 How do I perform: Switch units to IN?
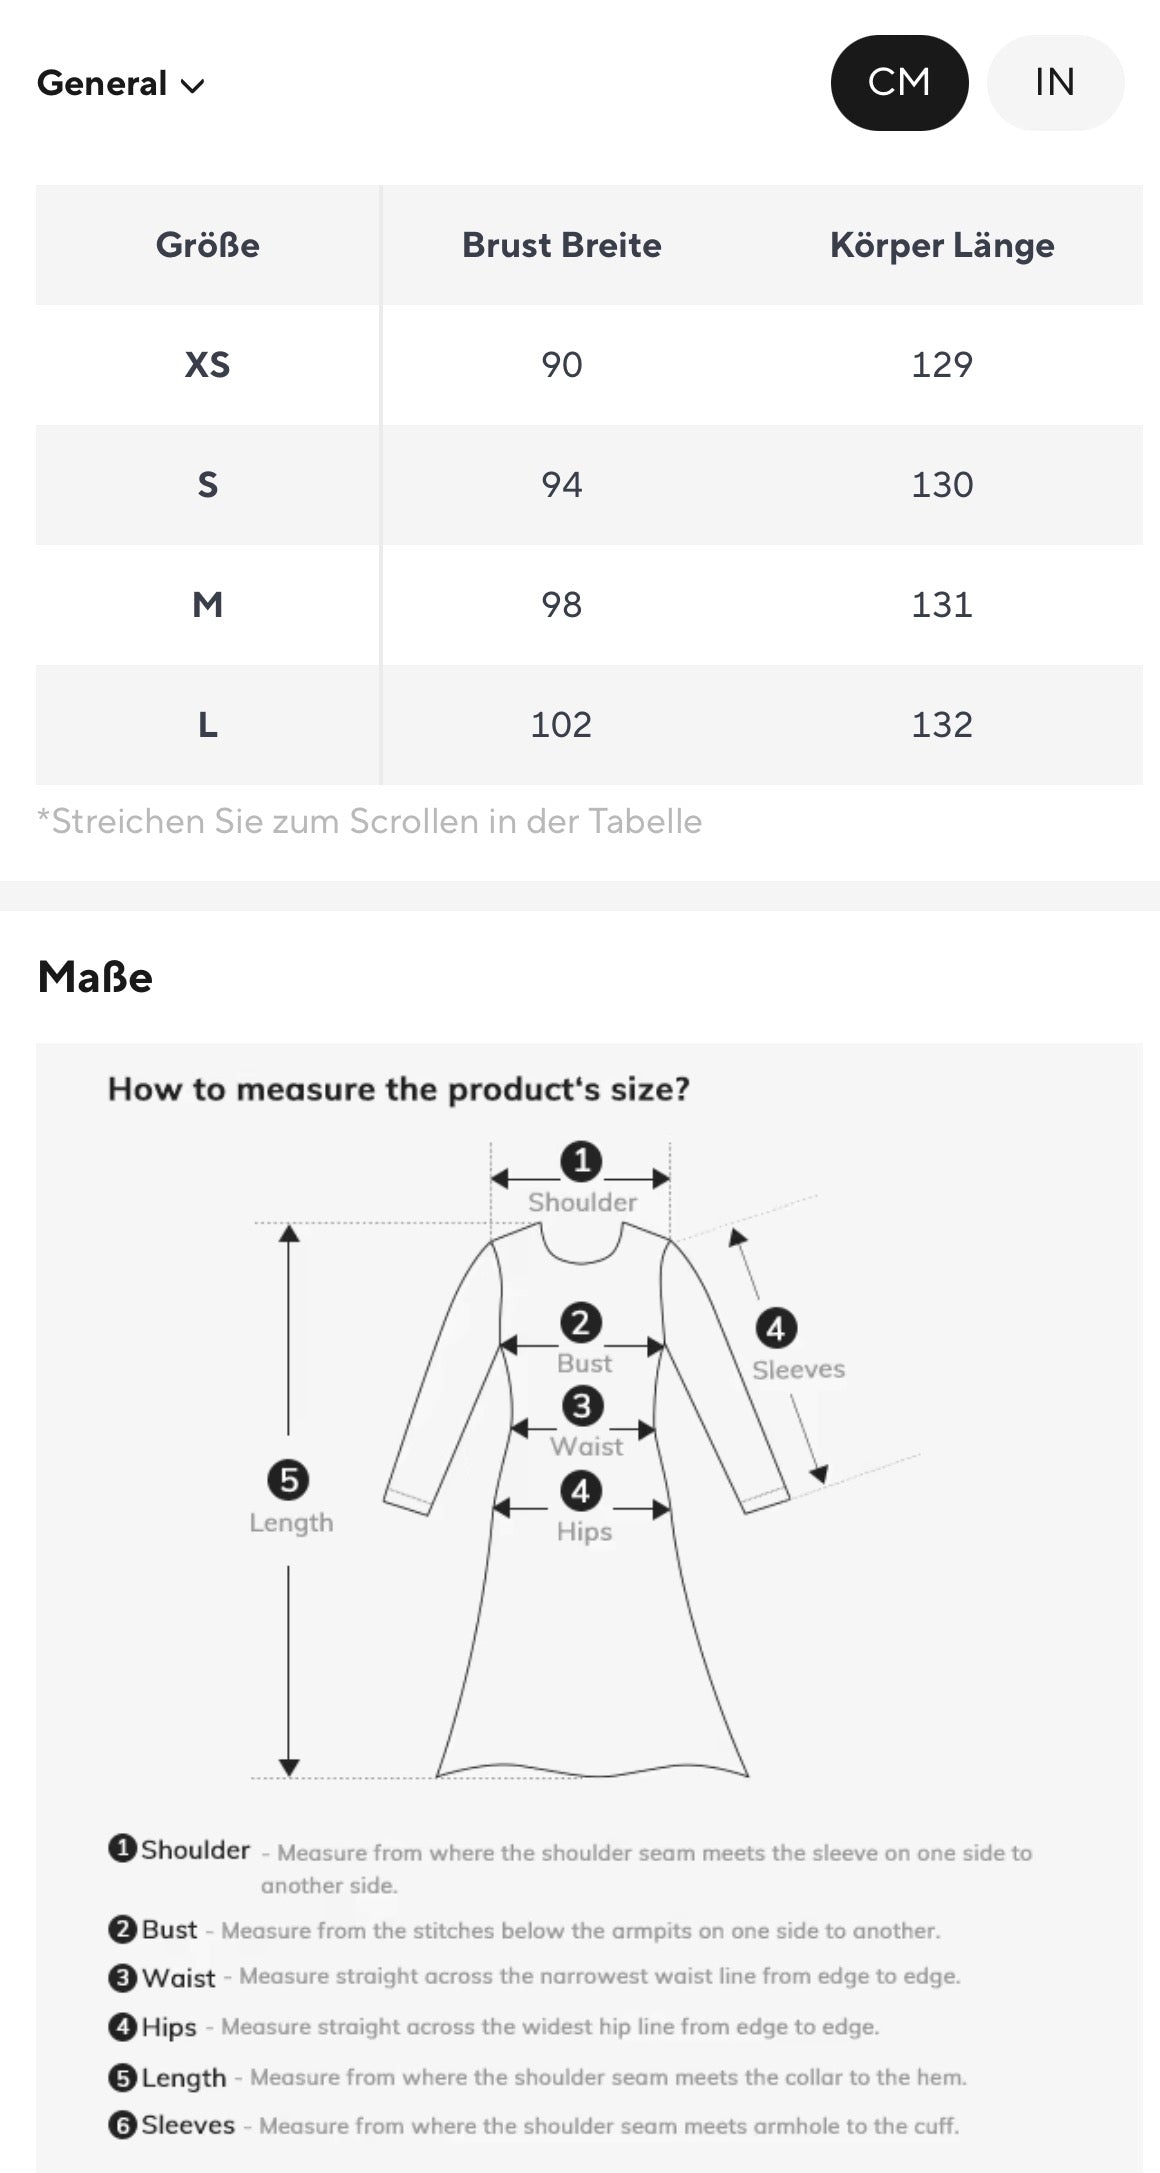[x=1055, y=83]
